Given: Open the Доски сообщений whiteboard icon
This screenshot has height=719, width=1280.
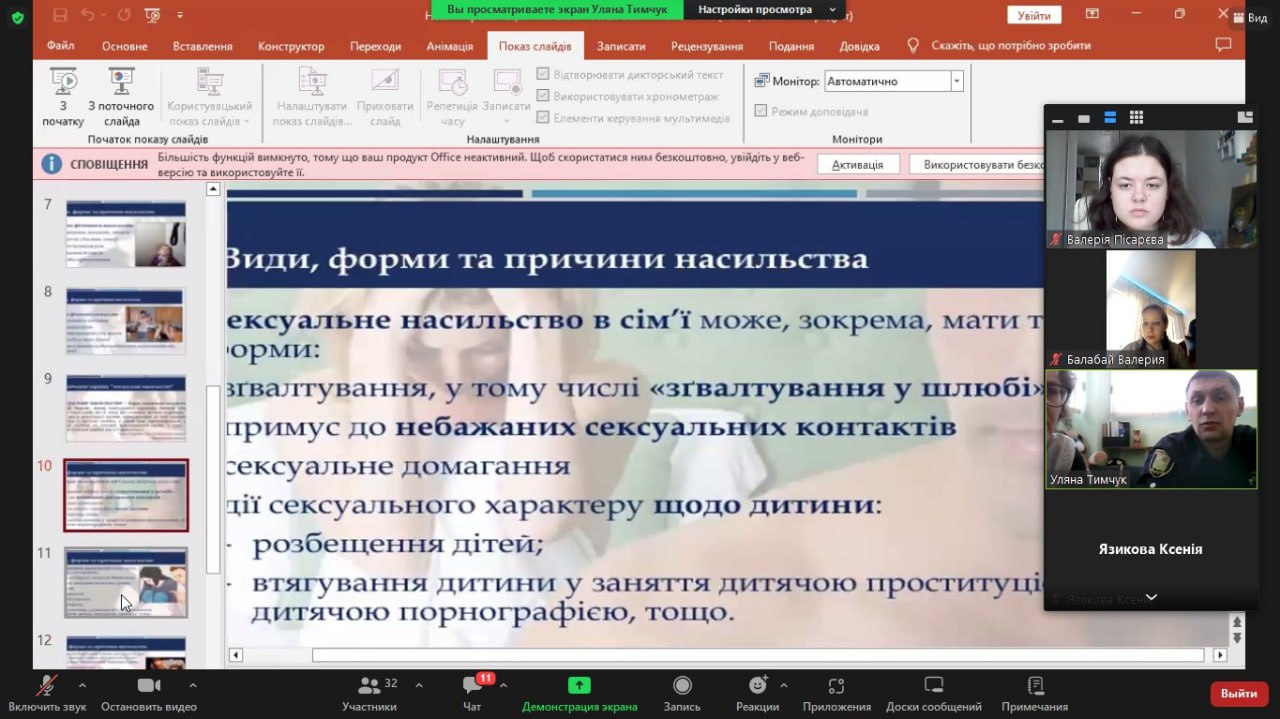Looking at the screenshot, I should tap(933, 686).
